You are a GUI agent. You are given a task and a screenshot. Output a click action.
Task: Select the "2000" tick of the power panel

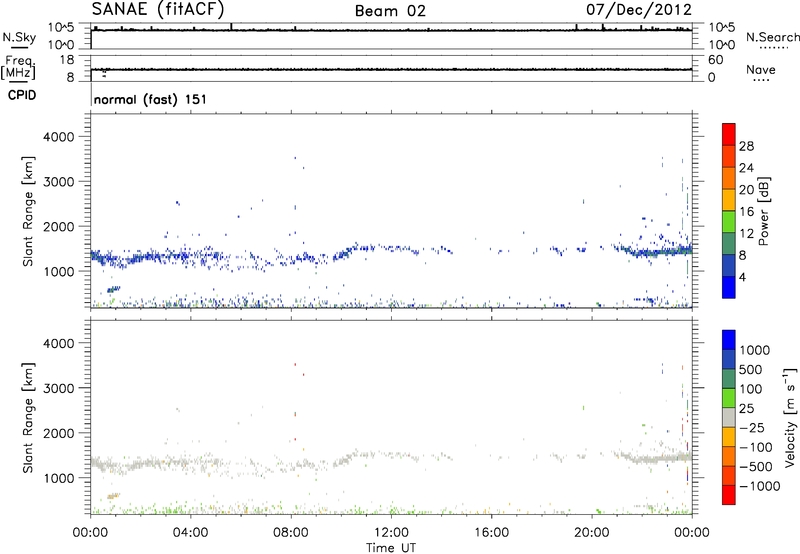59,226
